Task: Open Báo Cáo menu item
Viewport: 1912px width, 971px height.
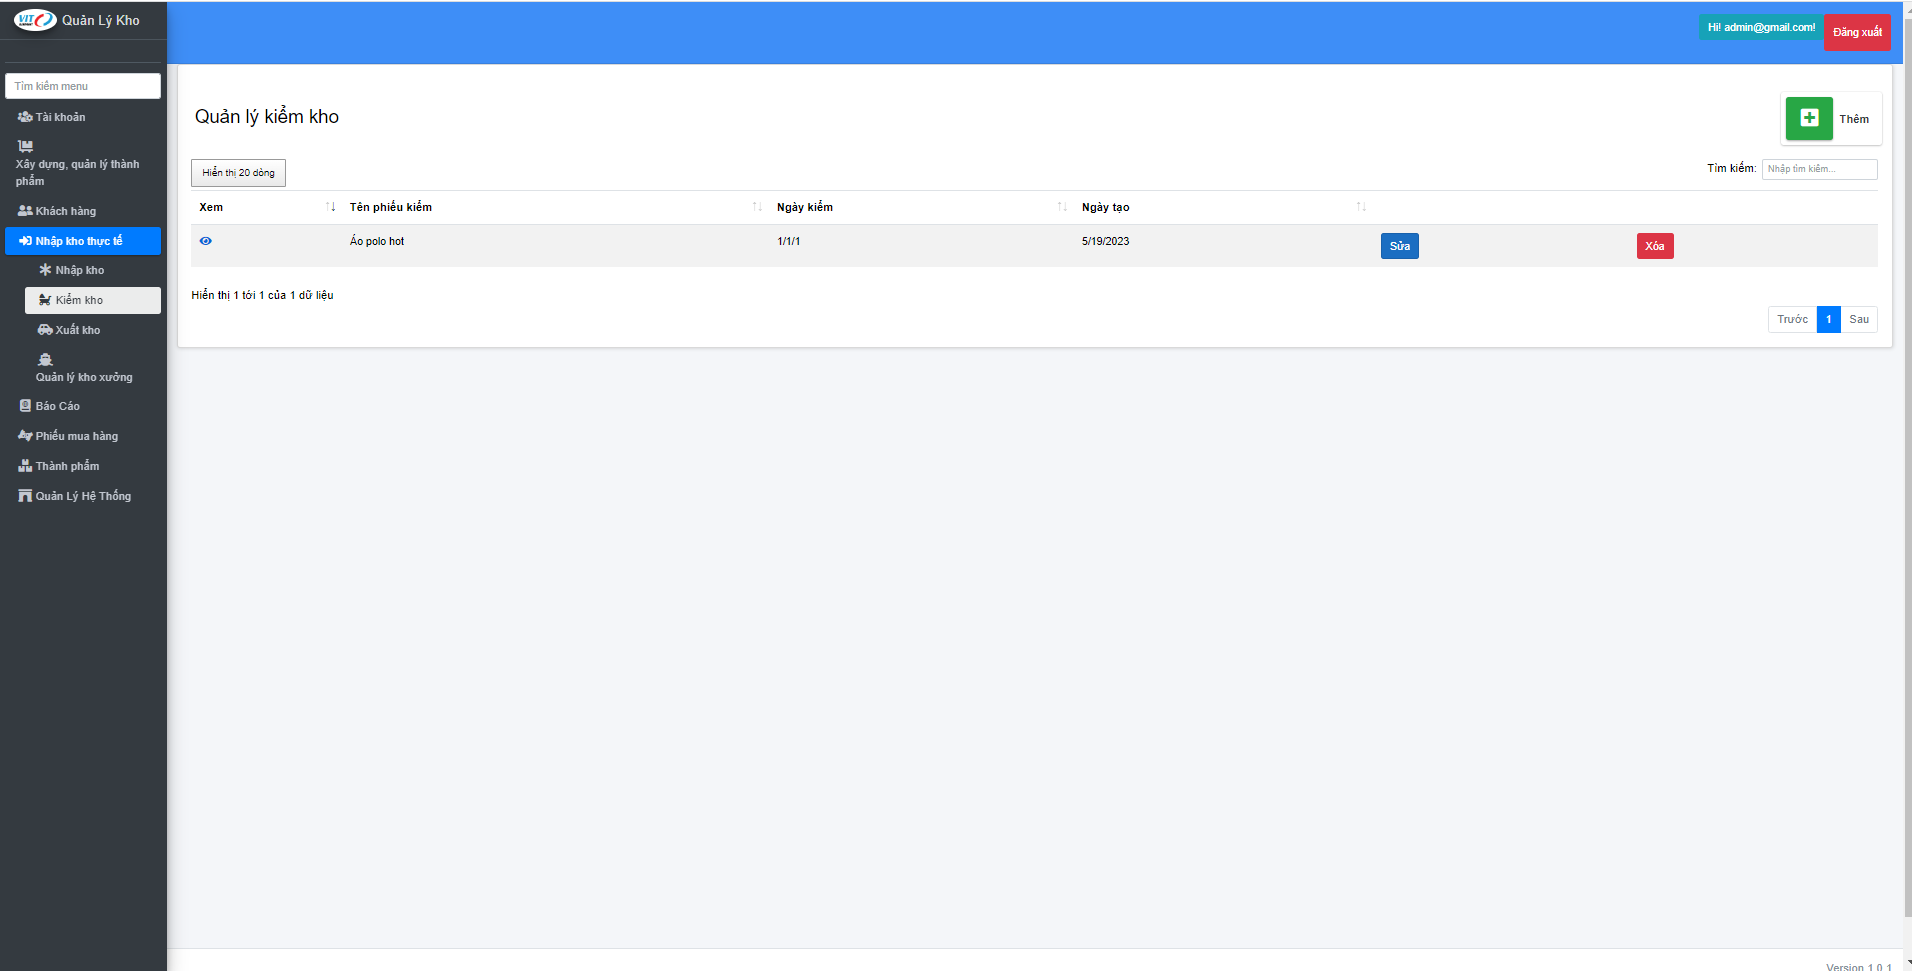Action: pos(83,406)
